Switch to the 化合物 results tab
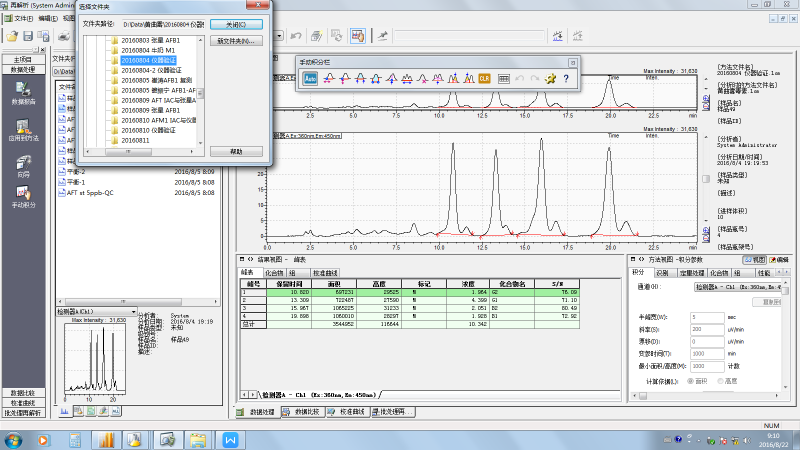 (274, 272)
